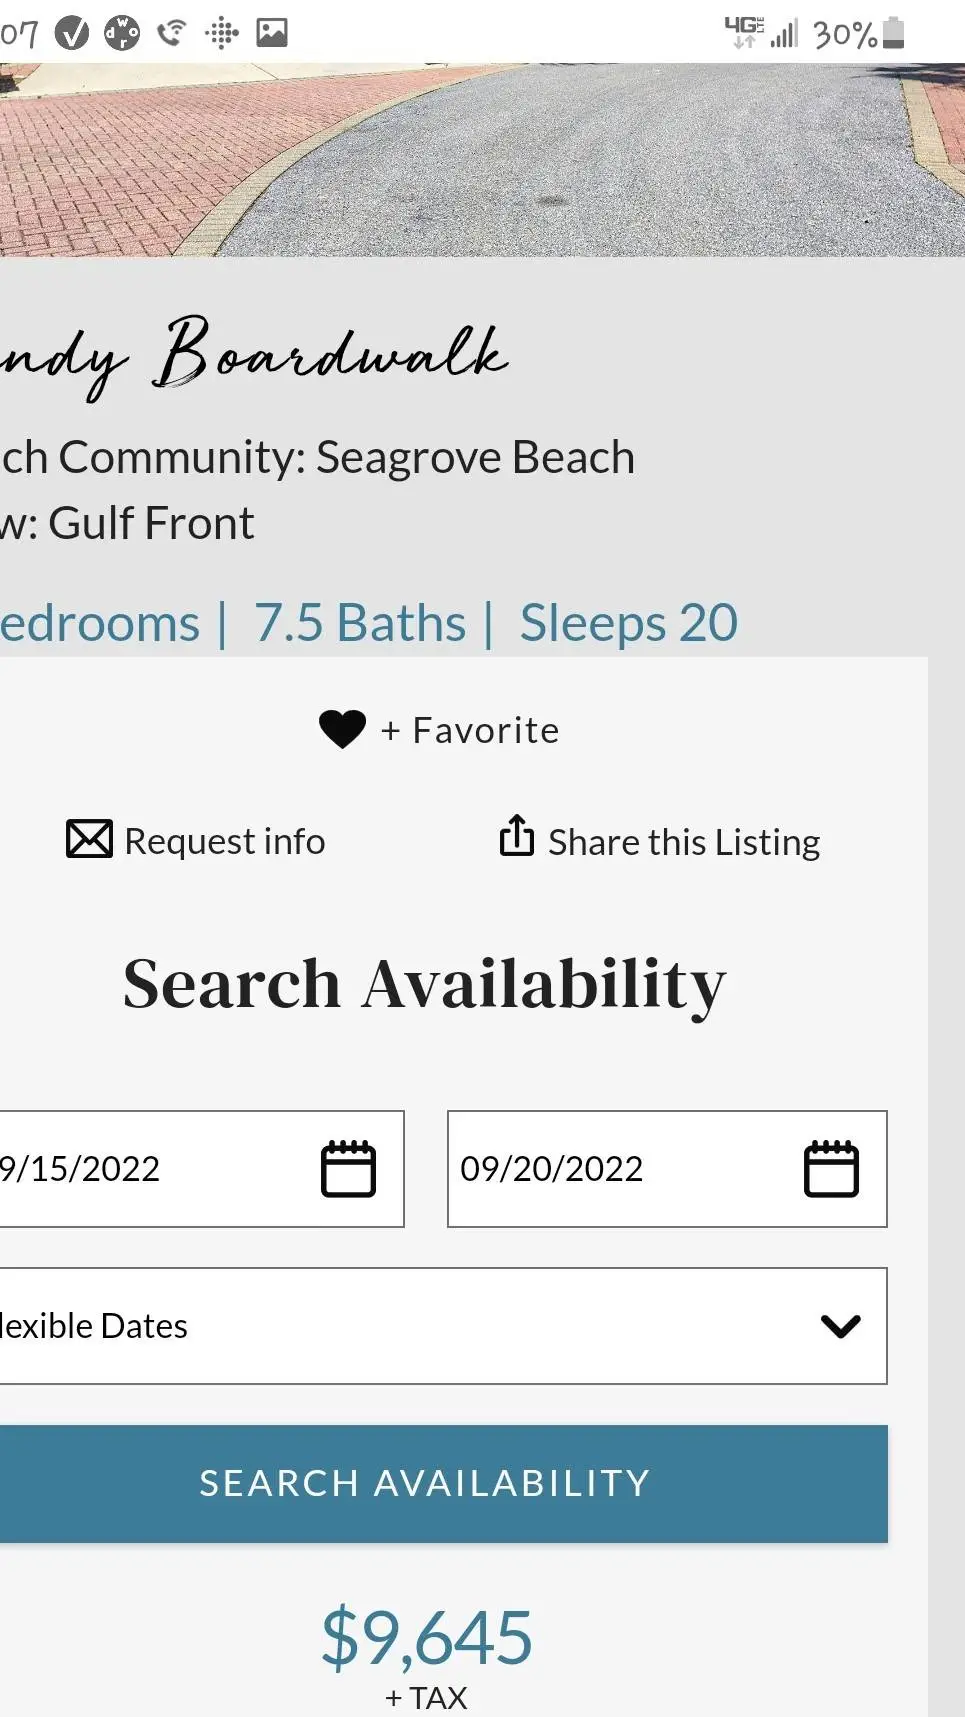Click the 7.5 Baths text
The height and width of the screenshot is (1717, 965).
click(x=360, y=623)
